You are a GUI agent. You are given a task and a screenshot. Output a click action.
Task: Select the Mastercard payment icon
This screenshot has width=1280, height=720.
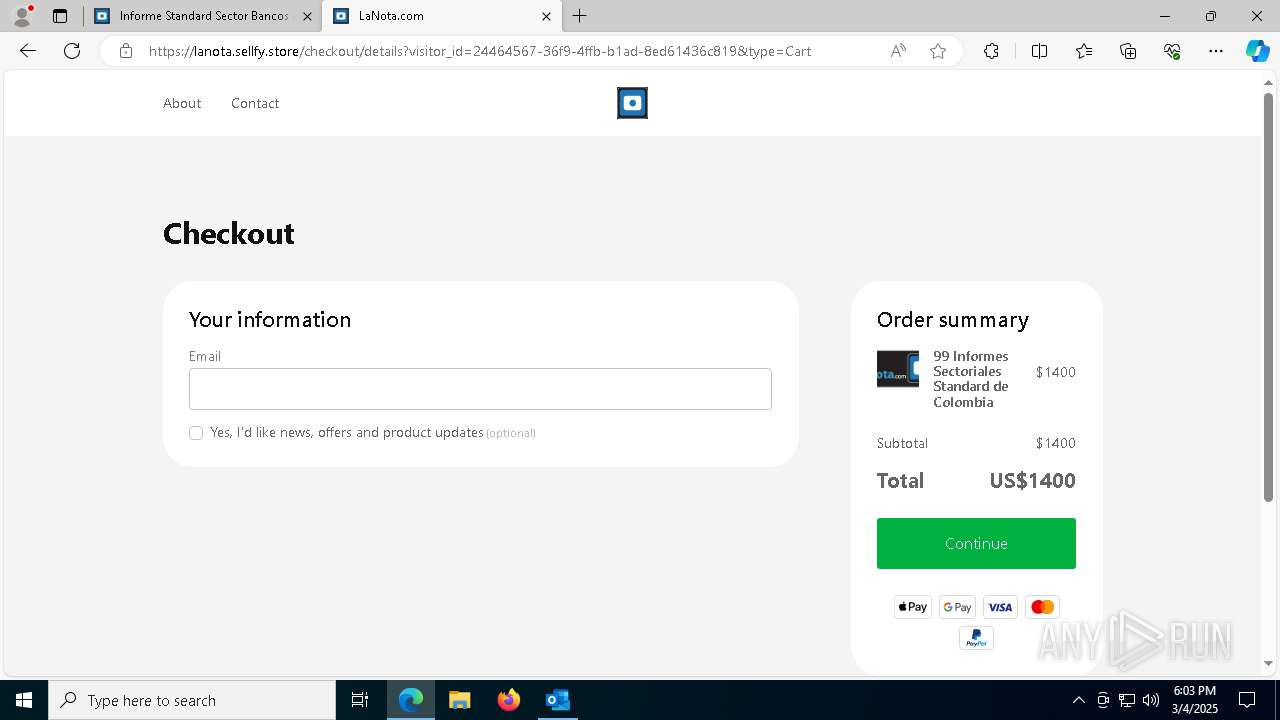click(x=1042, y=607)
